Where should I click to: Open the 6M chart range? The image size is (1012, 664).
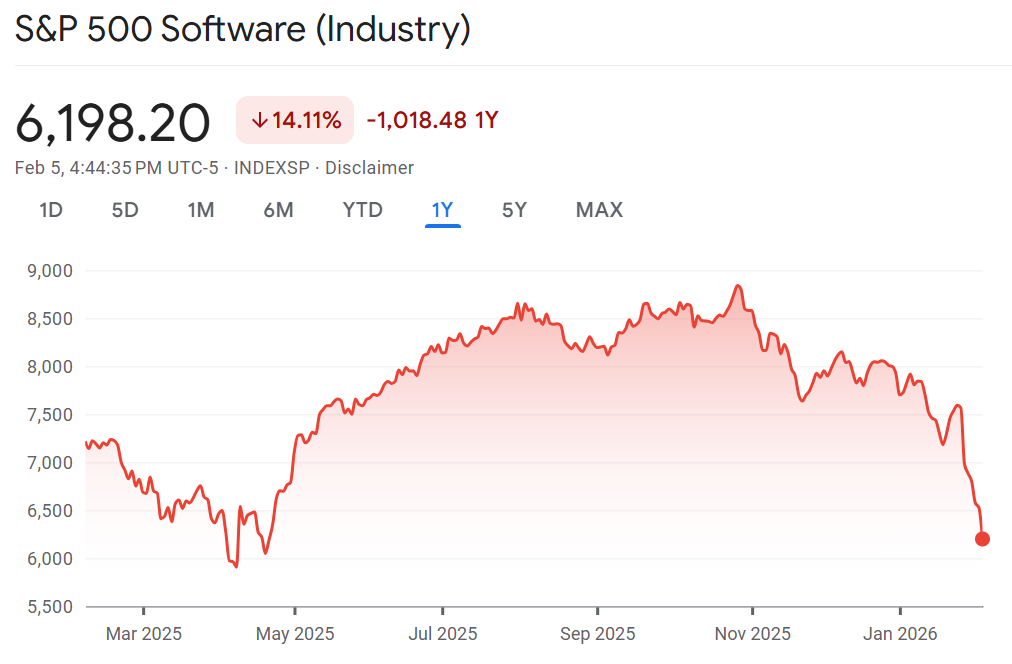point(278,210)
